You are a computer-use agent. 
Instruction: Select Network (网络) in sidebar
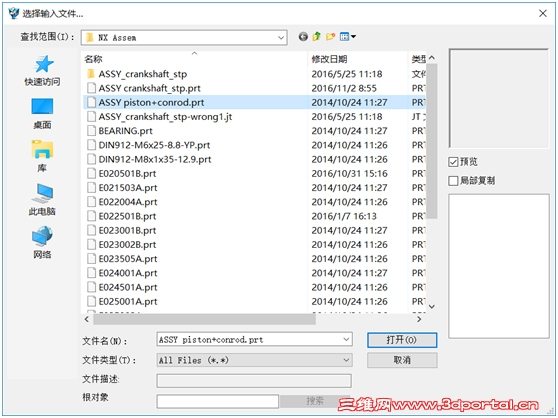pyautogui.click(x=42, y=243)
